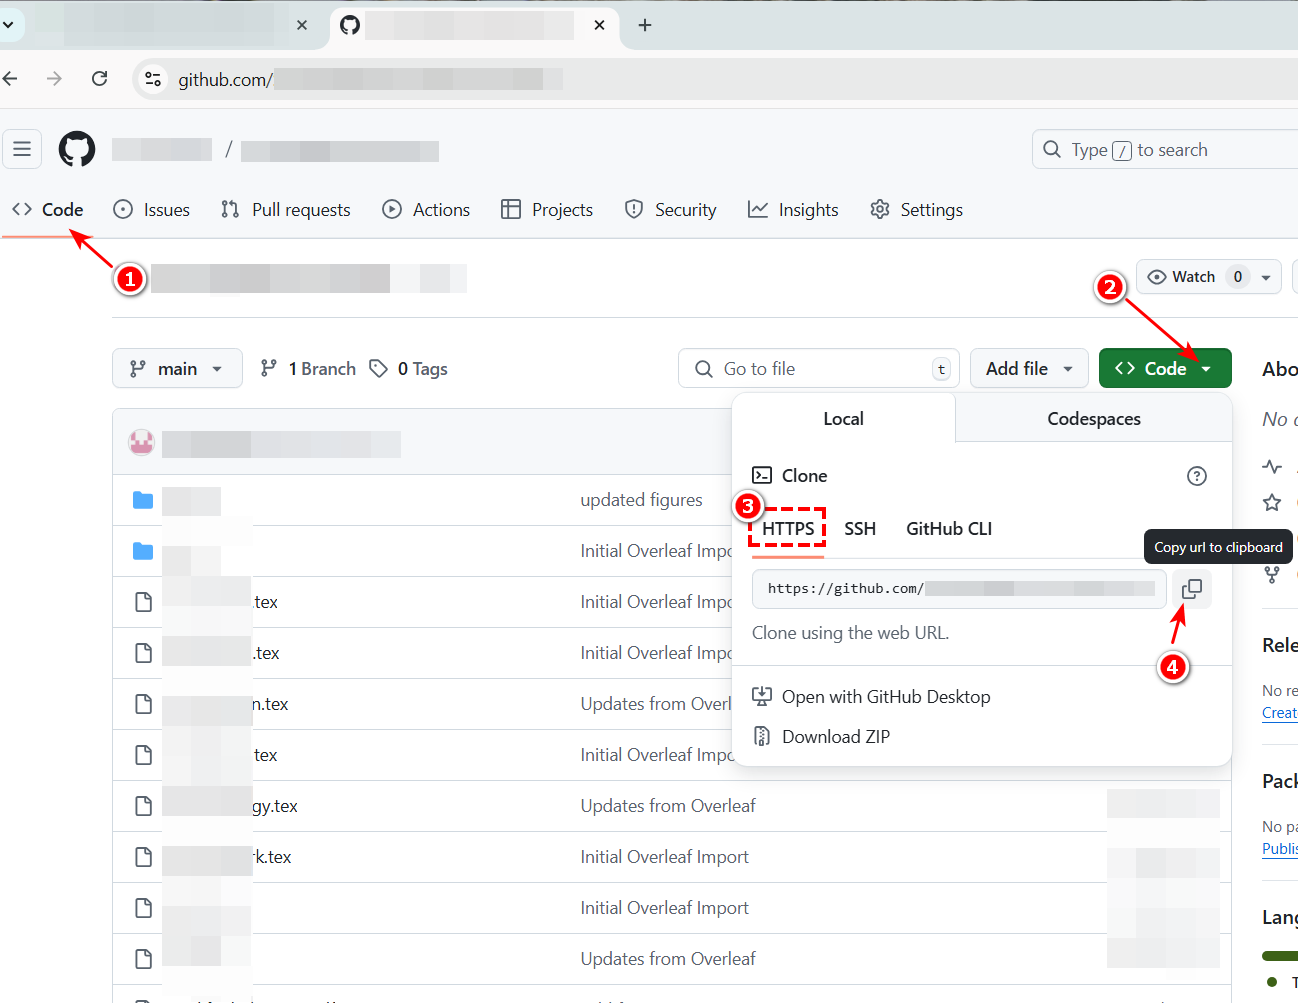Open the 1 Branch link

307,368
